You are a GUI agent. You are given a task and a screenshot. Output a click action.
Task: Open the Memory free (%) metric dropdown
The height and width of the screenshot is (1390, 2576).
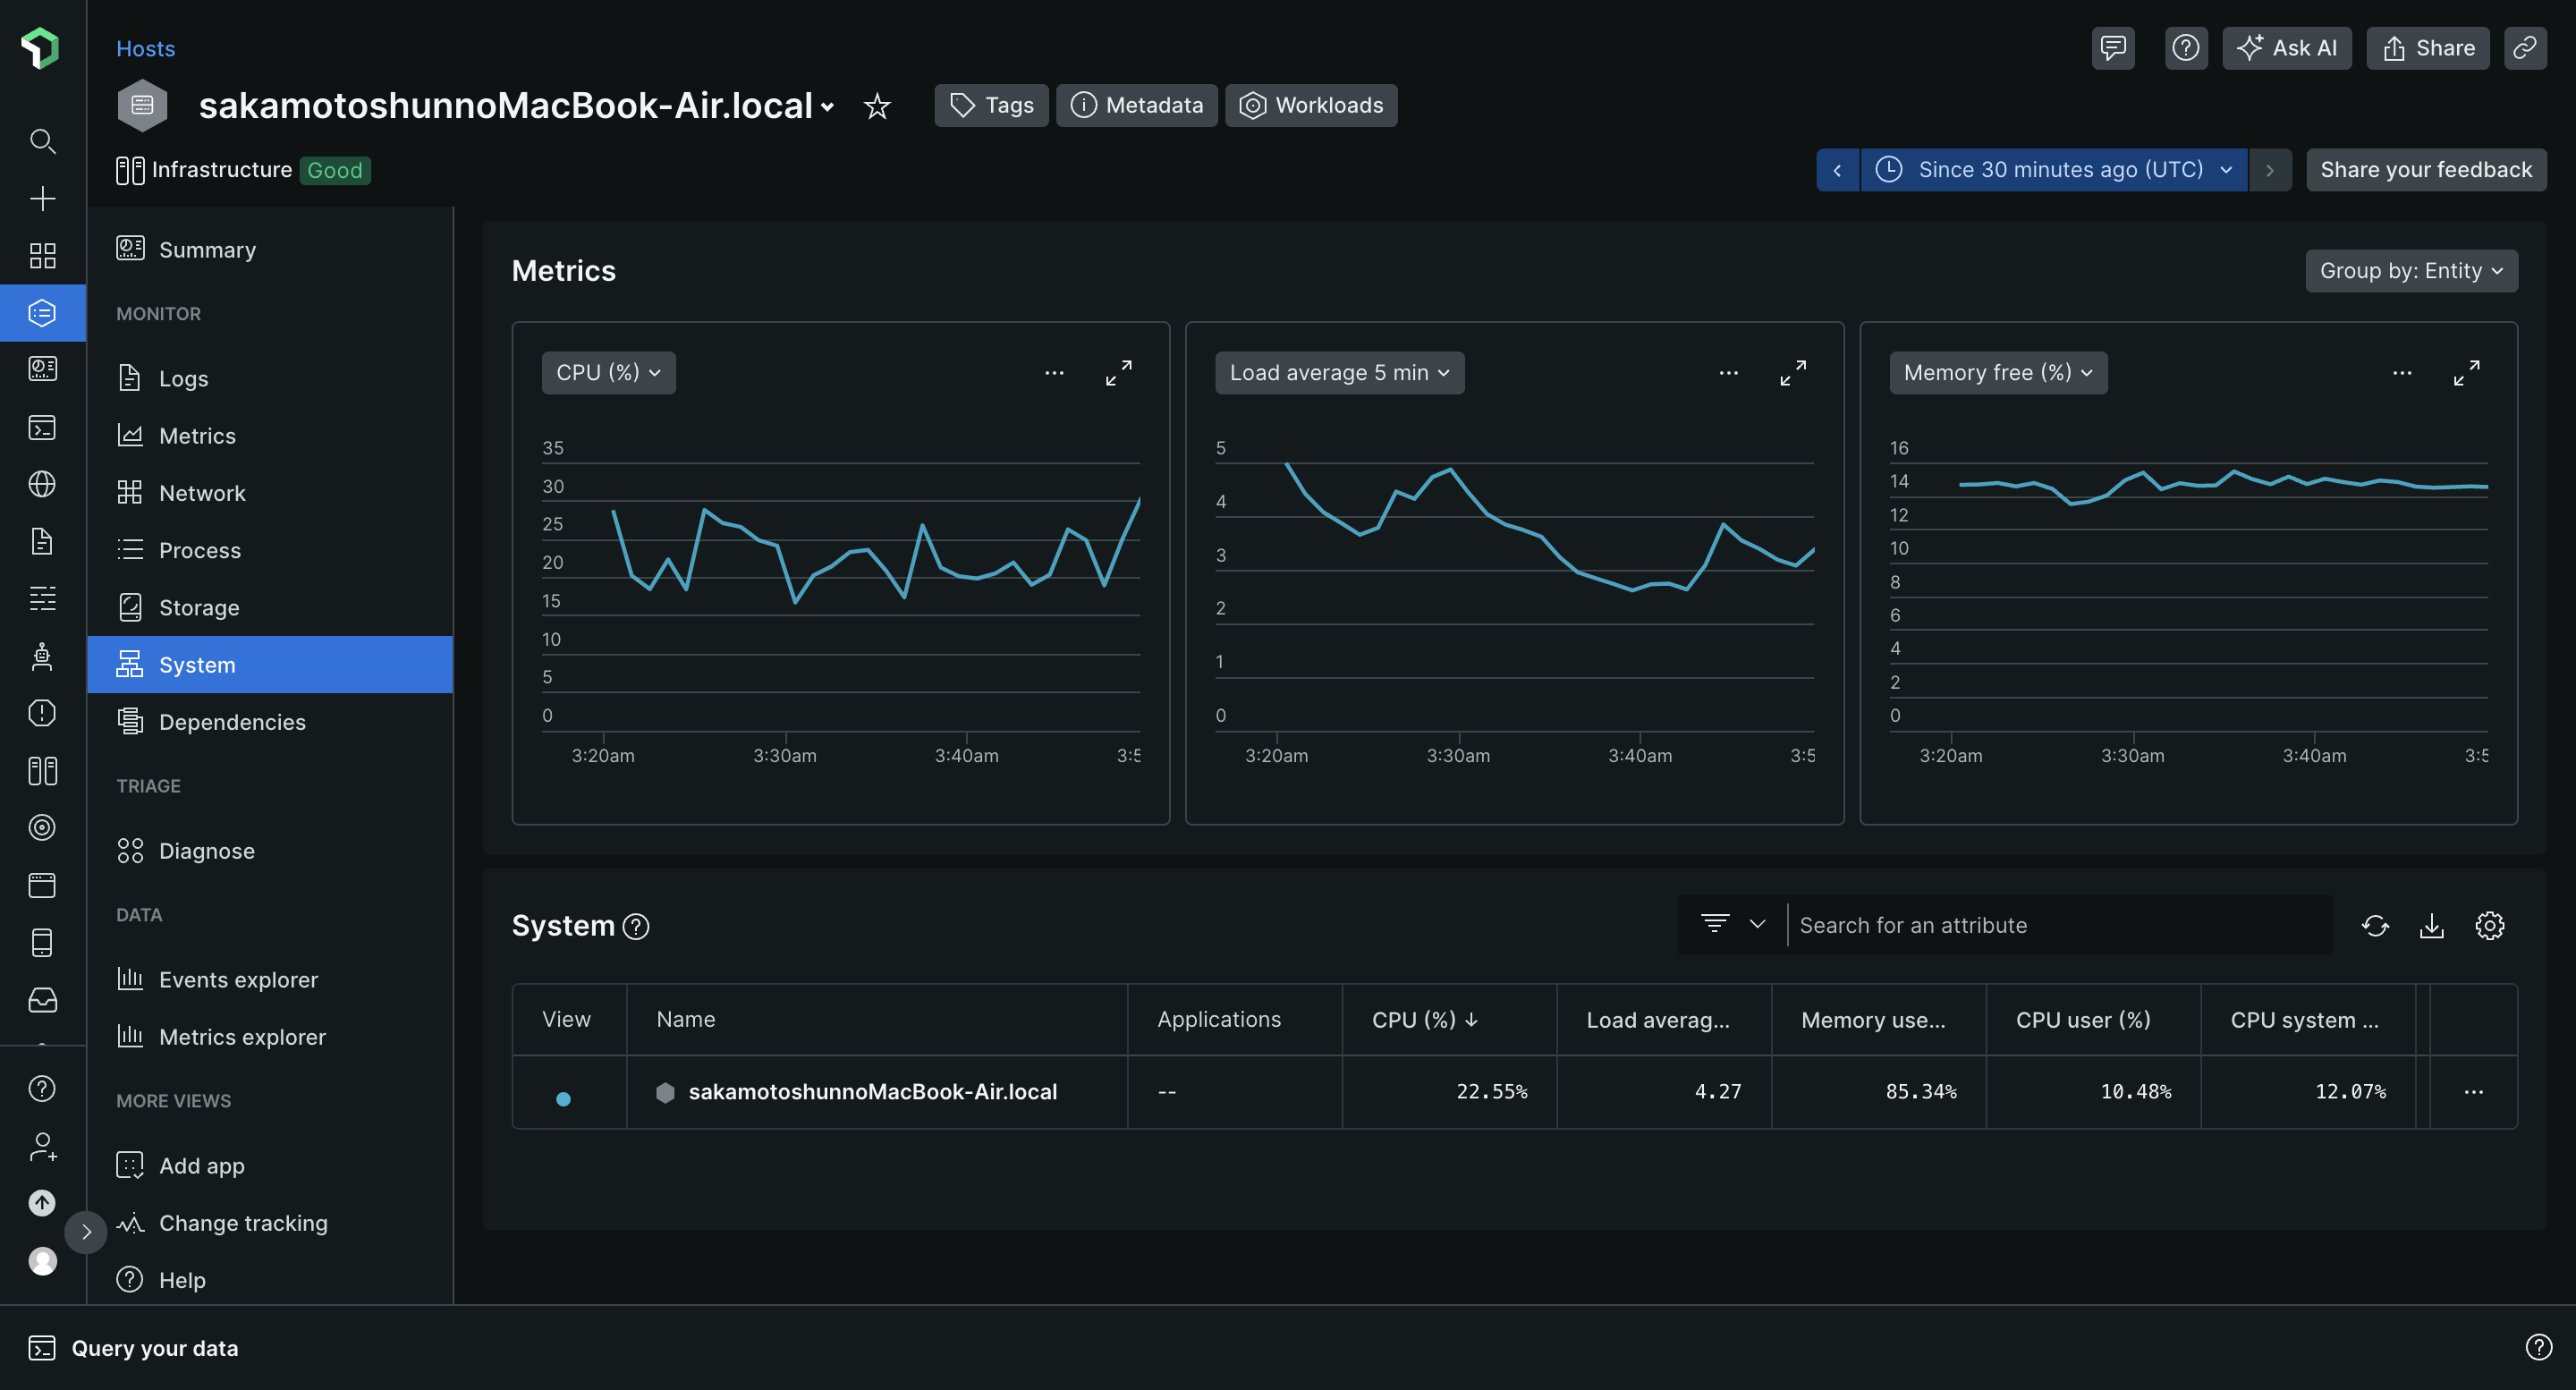tap(1997, 373)
